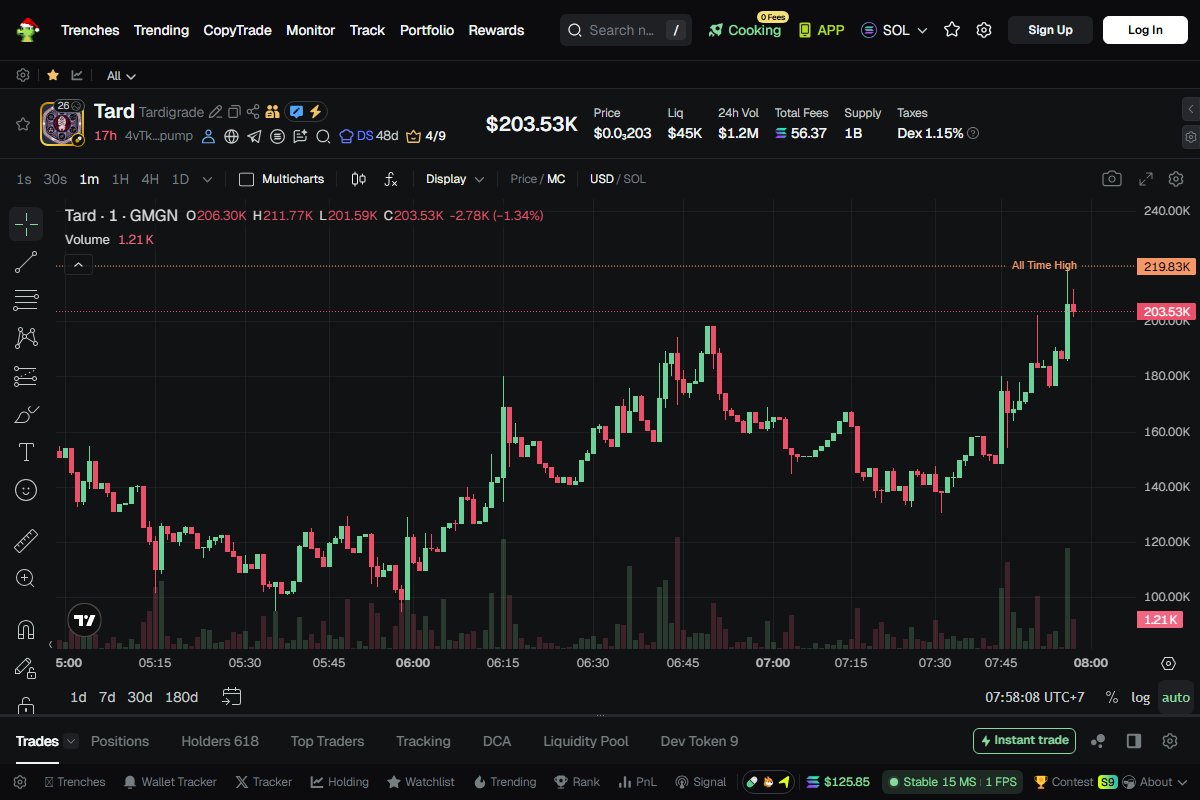Select the 1H timeframe interval
The width and height of the screenshot is (1200, 800).
pyautogui.click(x=120, y=179)
